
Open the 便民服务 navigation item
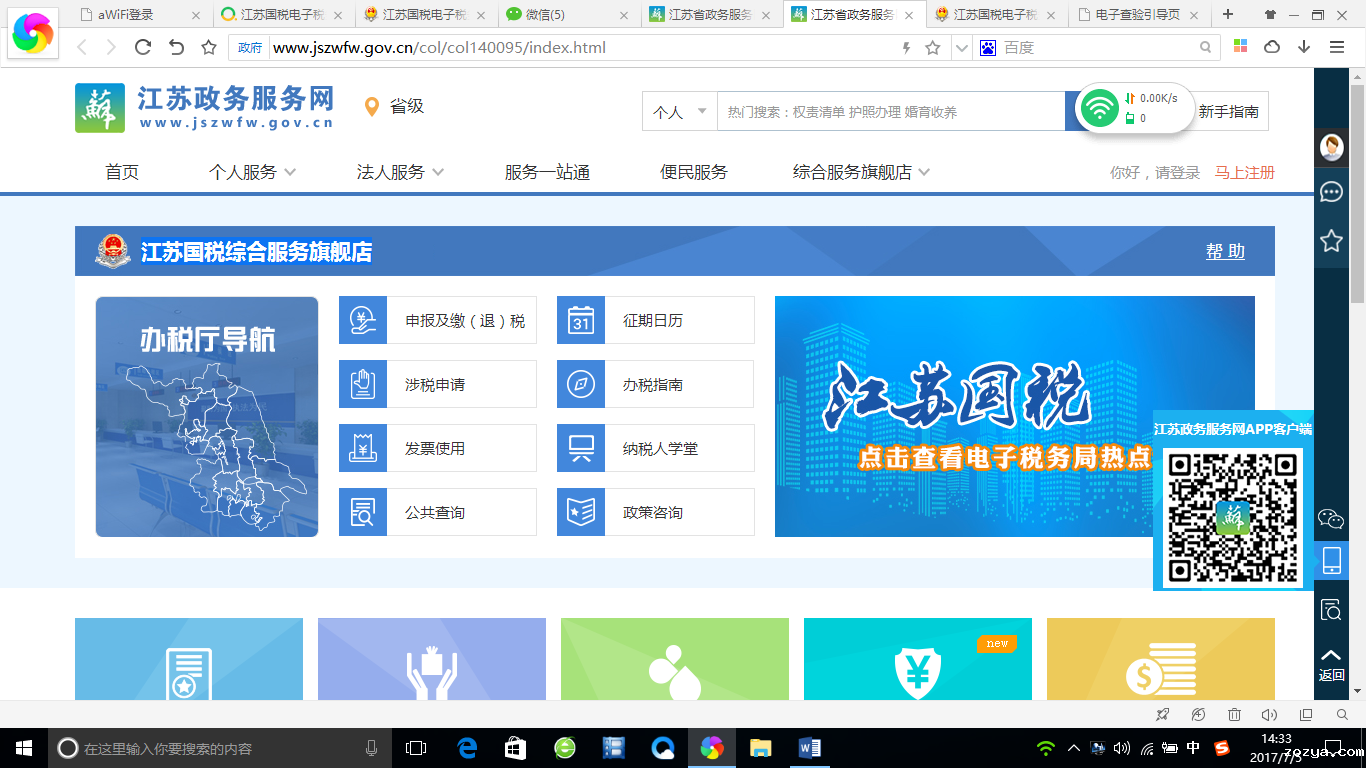tap(693, 172)
